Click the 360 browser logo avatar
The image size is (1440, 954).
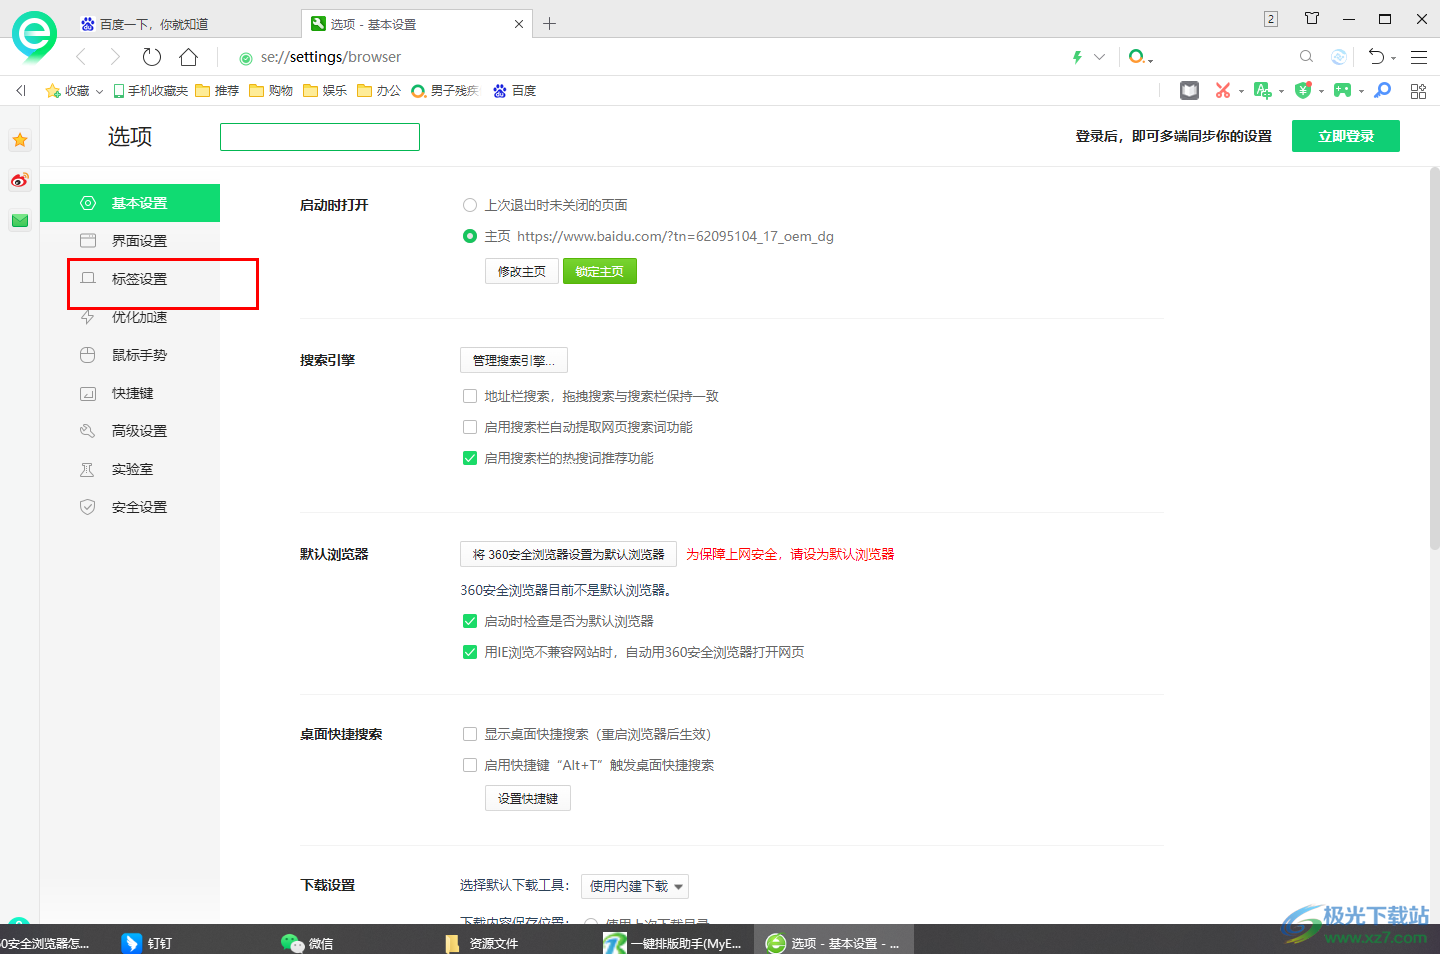[x=34, y=37]
